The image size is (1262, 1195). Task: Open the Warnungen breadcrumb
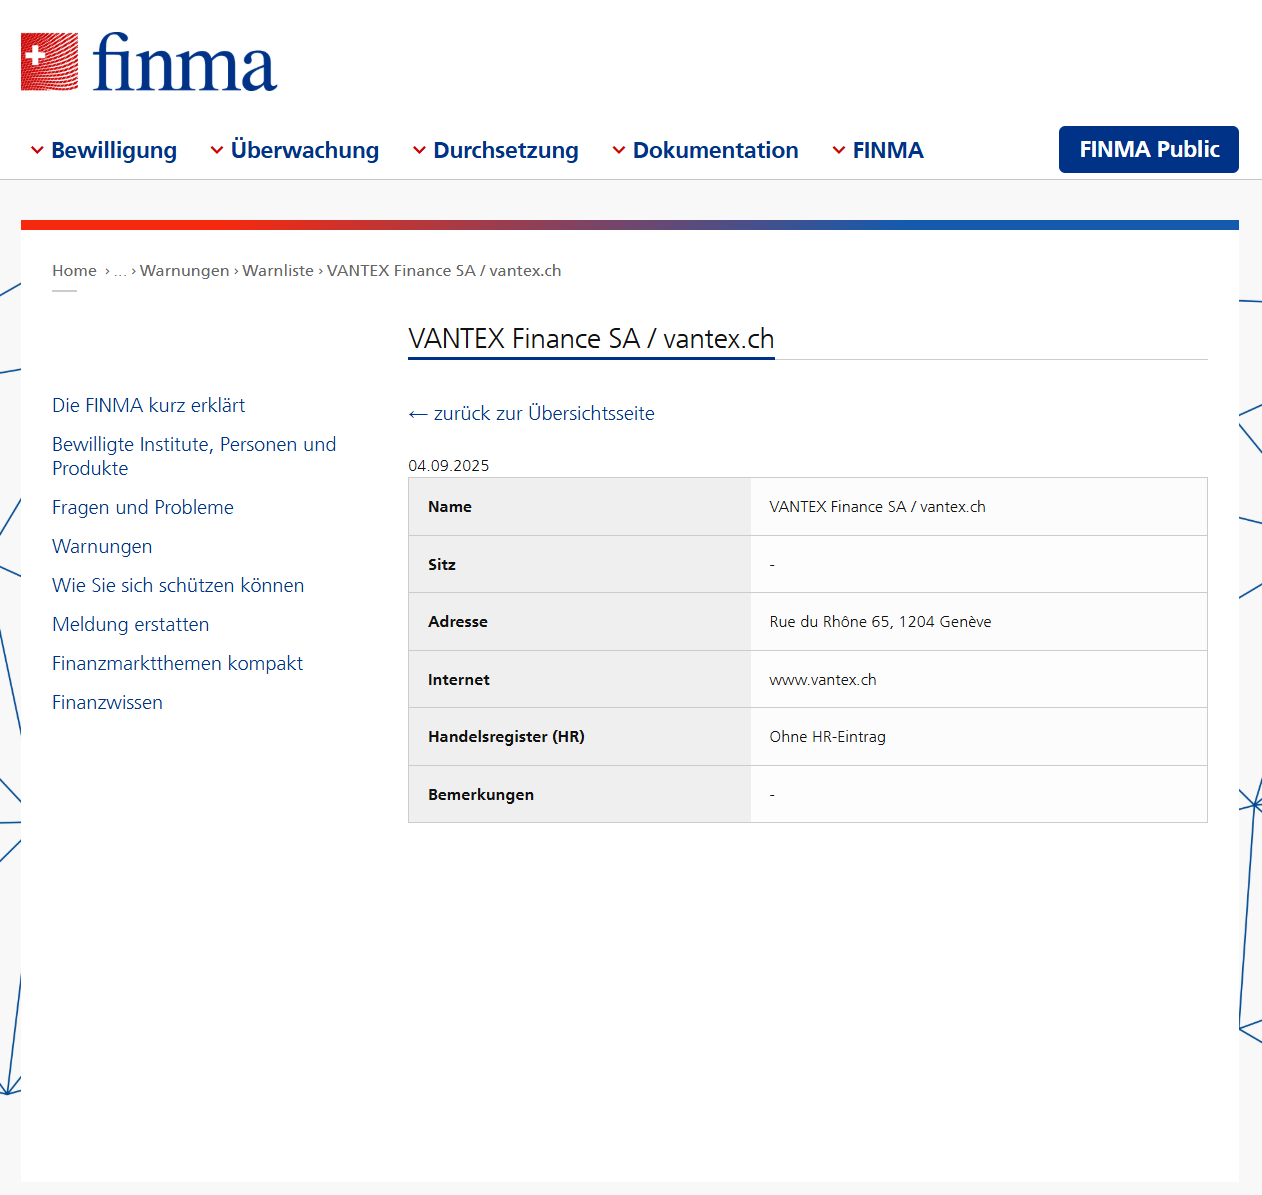185,271
